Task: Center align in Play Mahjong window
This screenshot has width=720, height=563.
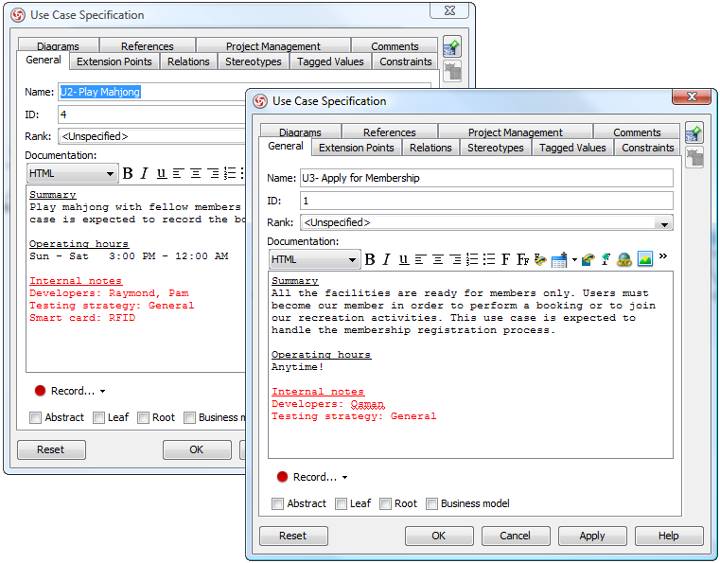Action: [196, 174]
